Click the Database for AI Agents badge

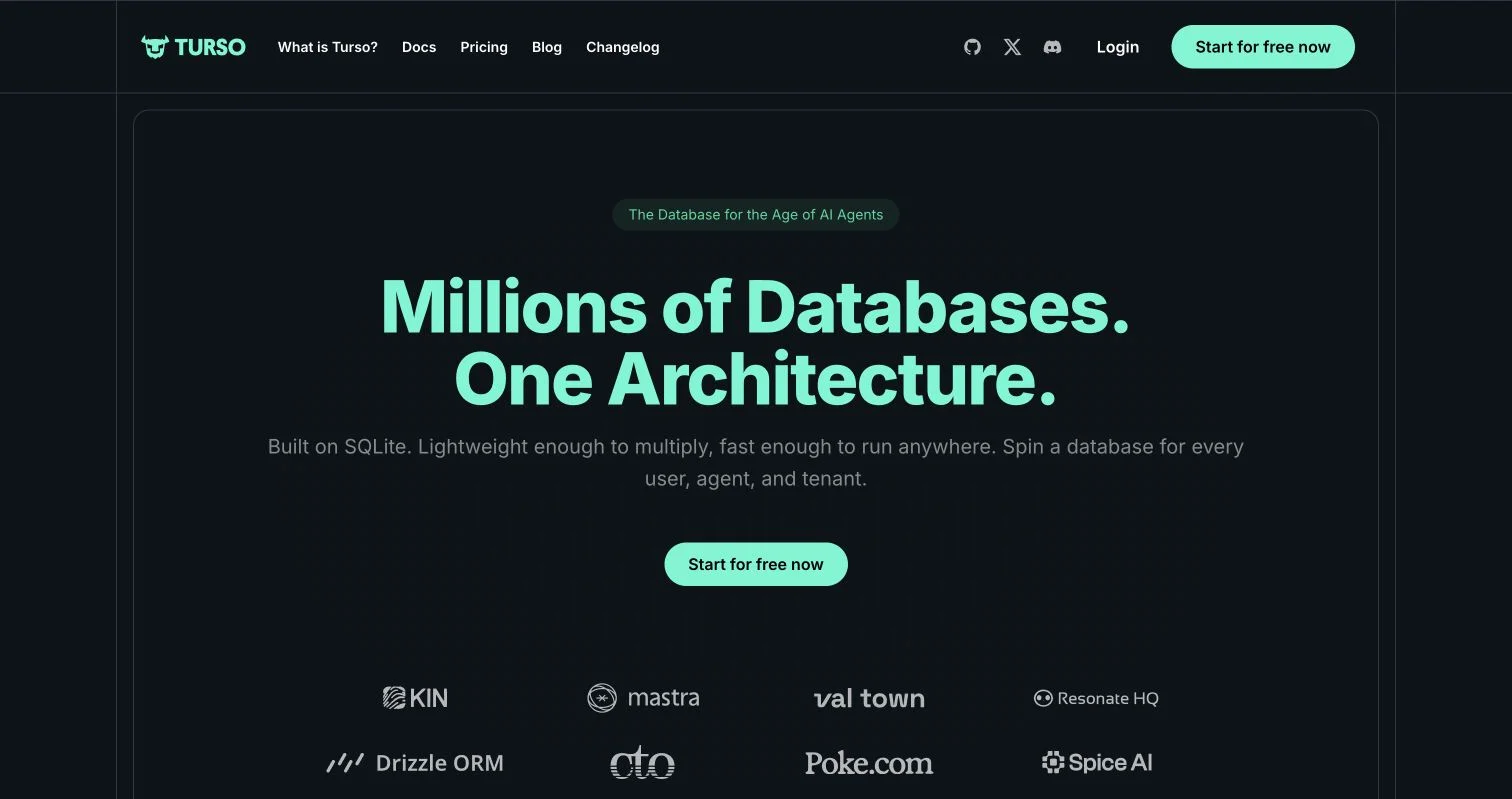pyautogui.click(x=756, y=214)
